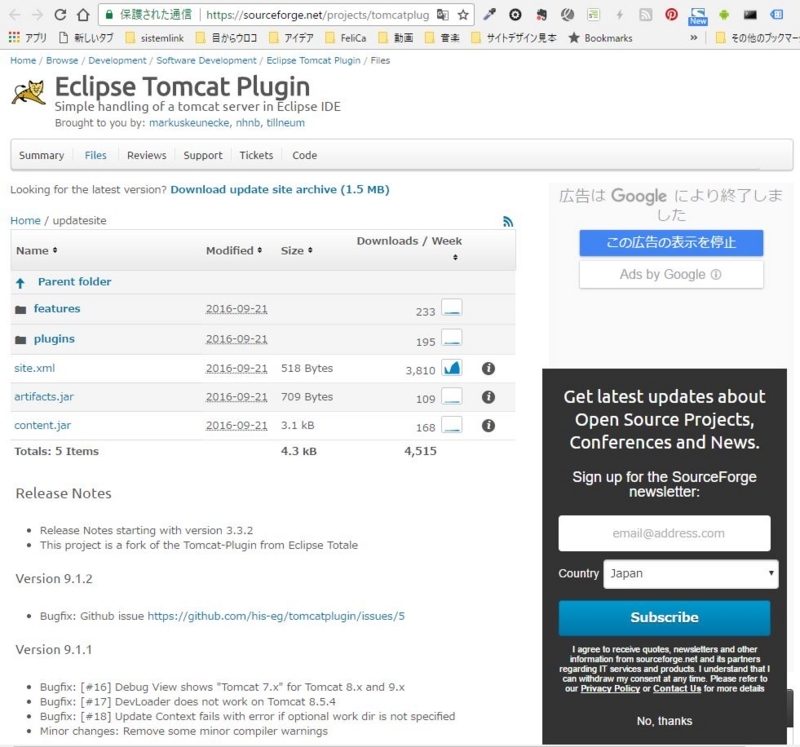Open info icon for artifacts.jar
The height and width of the screenshot is (747, 800).
coord(488,397)
